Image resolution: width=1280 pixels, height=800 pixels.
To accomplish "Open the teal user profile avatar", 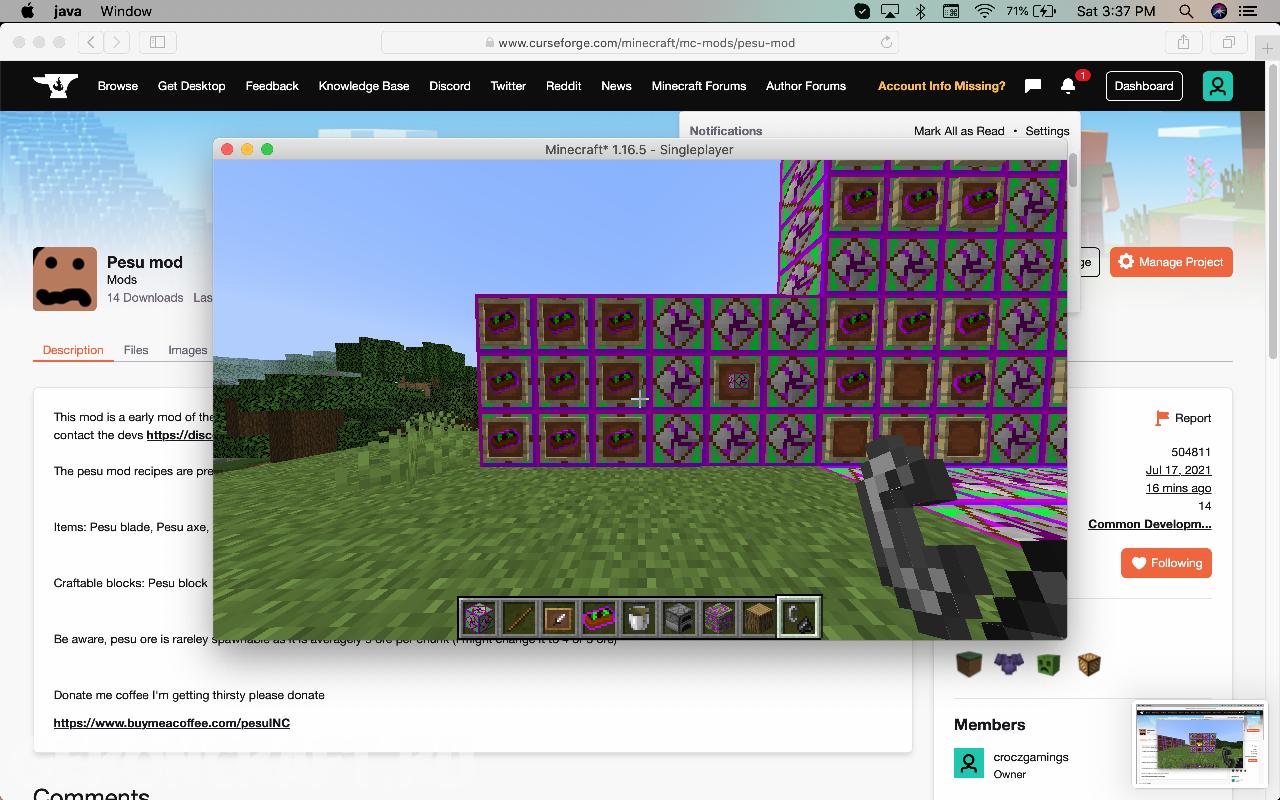I will tap(1217, 86).
